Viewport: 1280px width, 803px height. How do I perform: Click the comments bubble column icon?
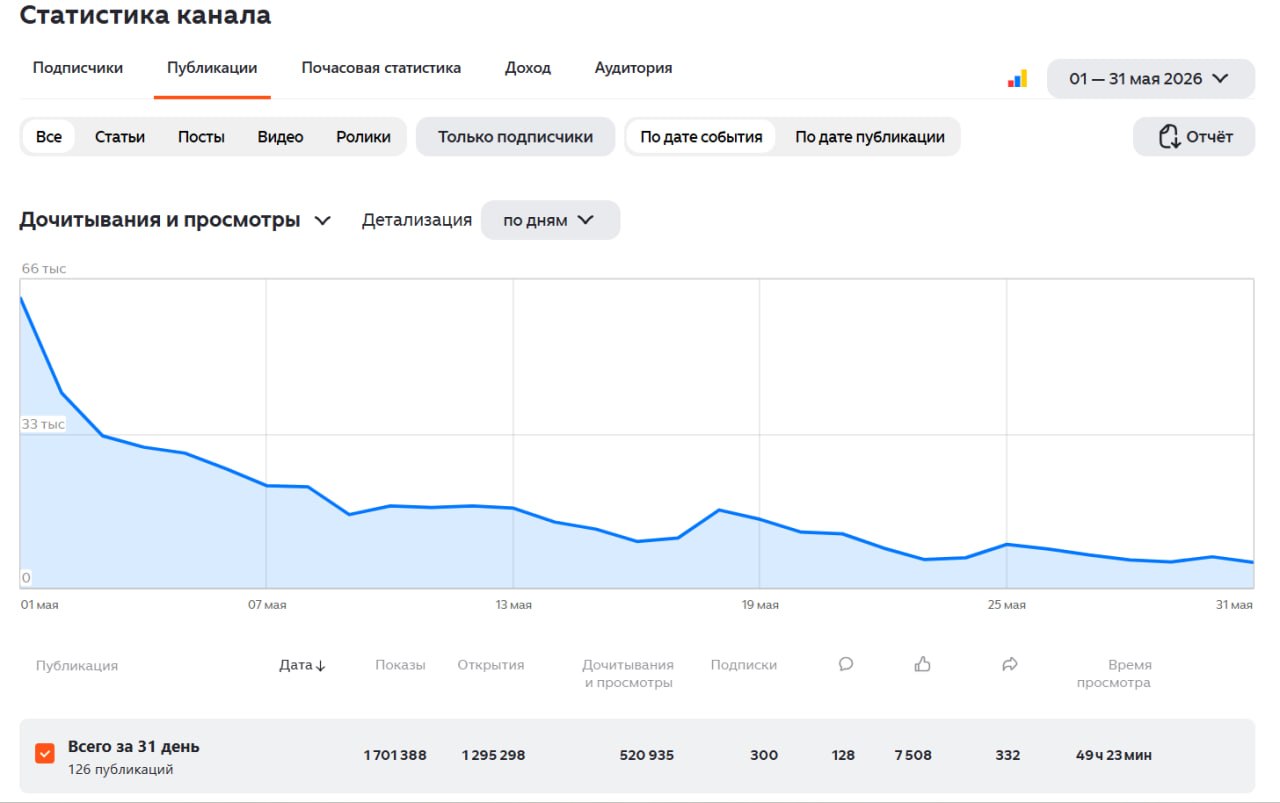(x=845, y=664)
